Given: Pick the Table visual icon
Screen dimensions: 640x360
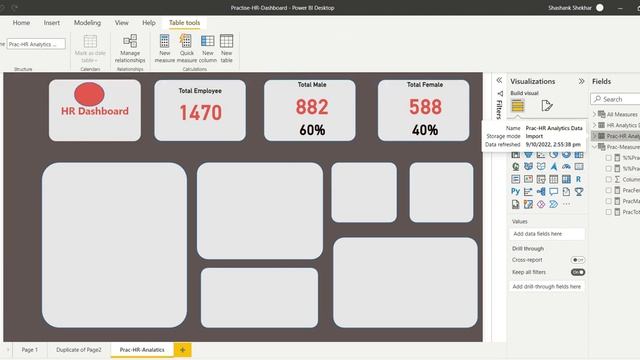Looking at the screenshot, I should click(554, 179).
